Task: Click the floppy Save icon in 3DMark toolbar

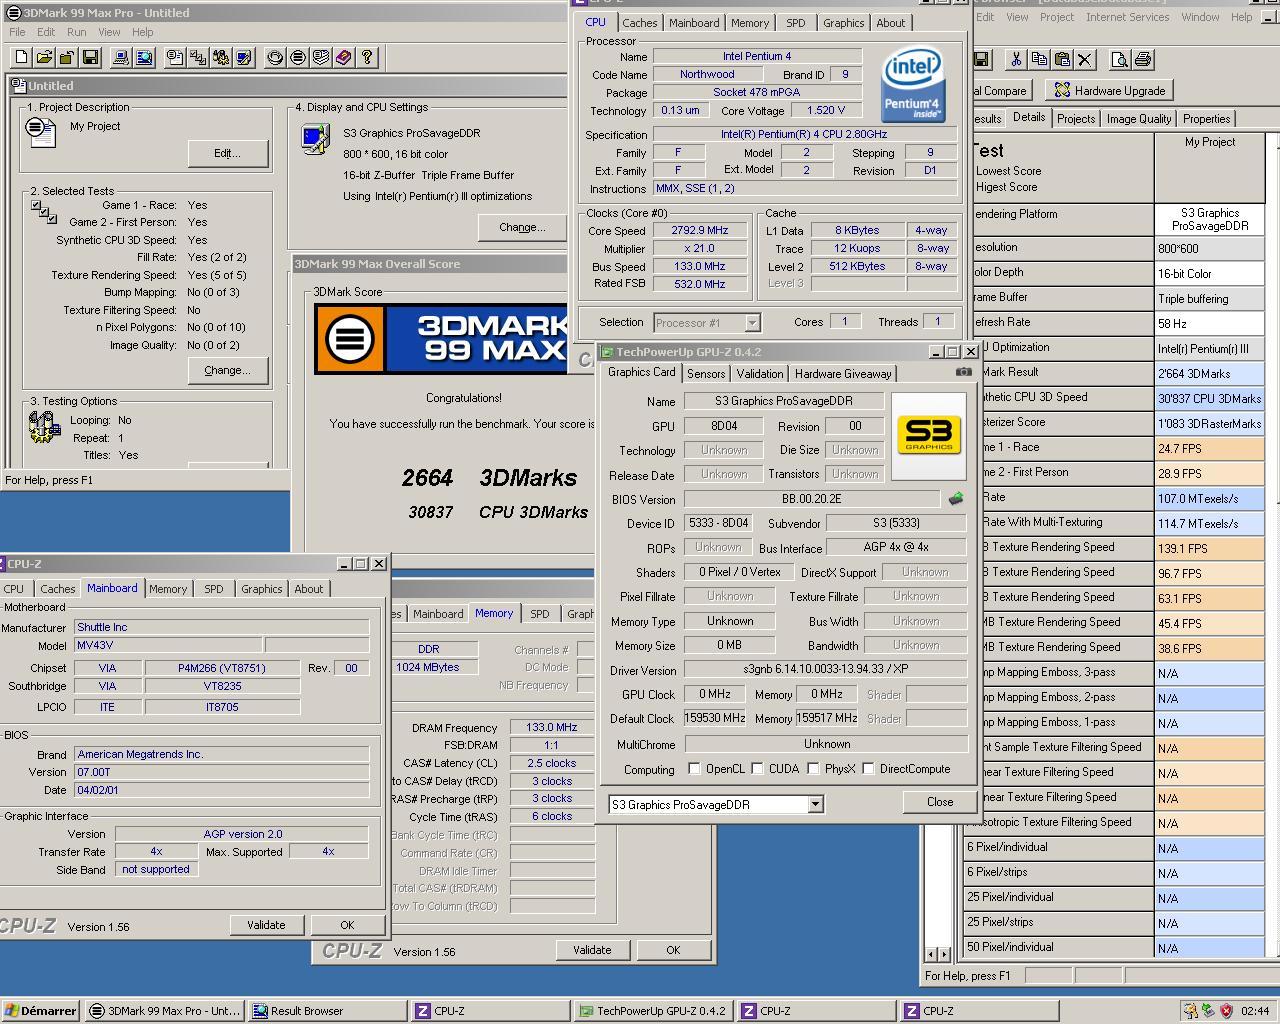Action: [x=90, y=58]
